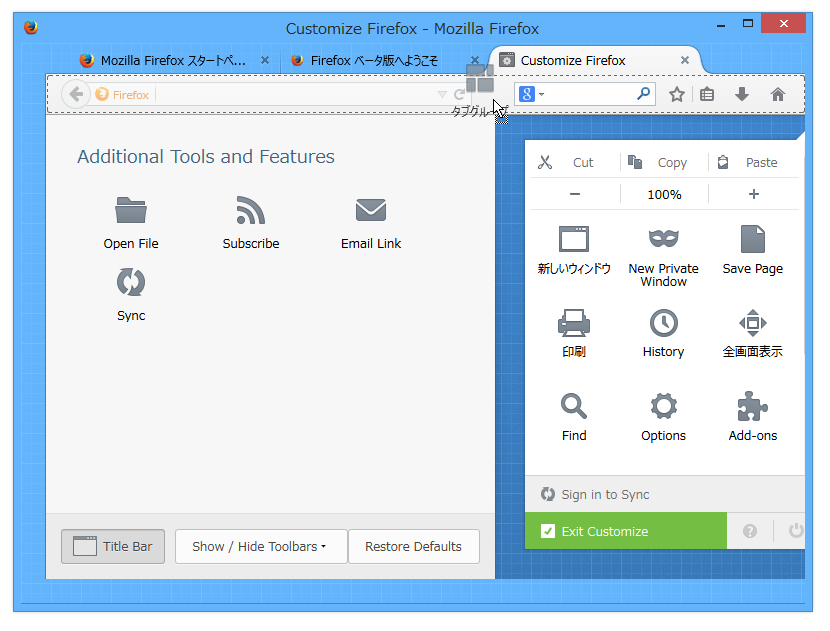Image resolution: width=830 pixels, height=631 pixels.
Task: Click the power quit icon in menu footer
Action: (x=796, y=530)
